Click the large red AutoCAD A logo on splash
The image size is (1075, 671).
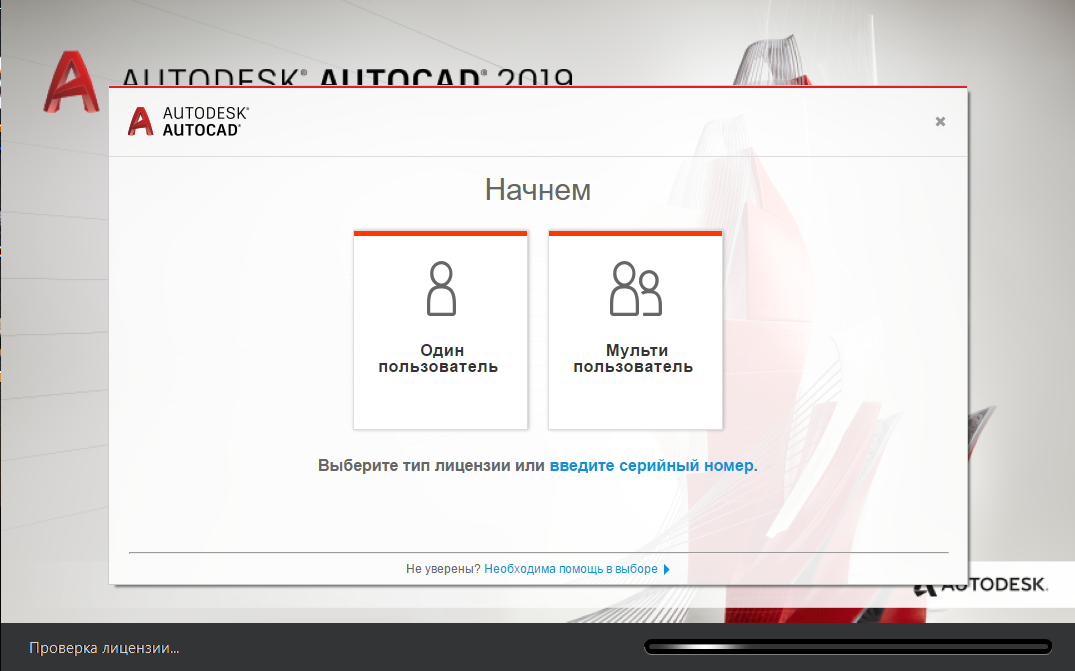[x=71, y=82]
